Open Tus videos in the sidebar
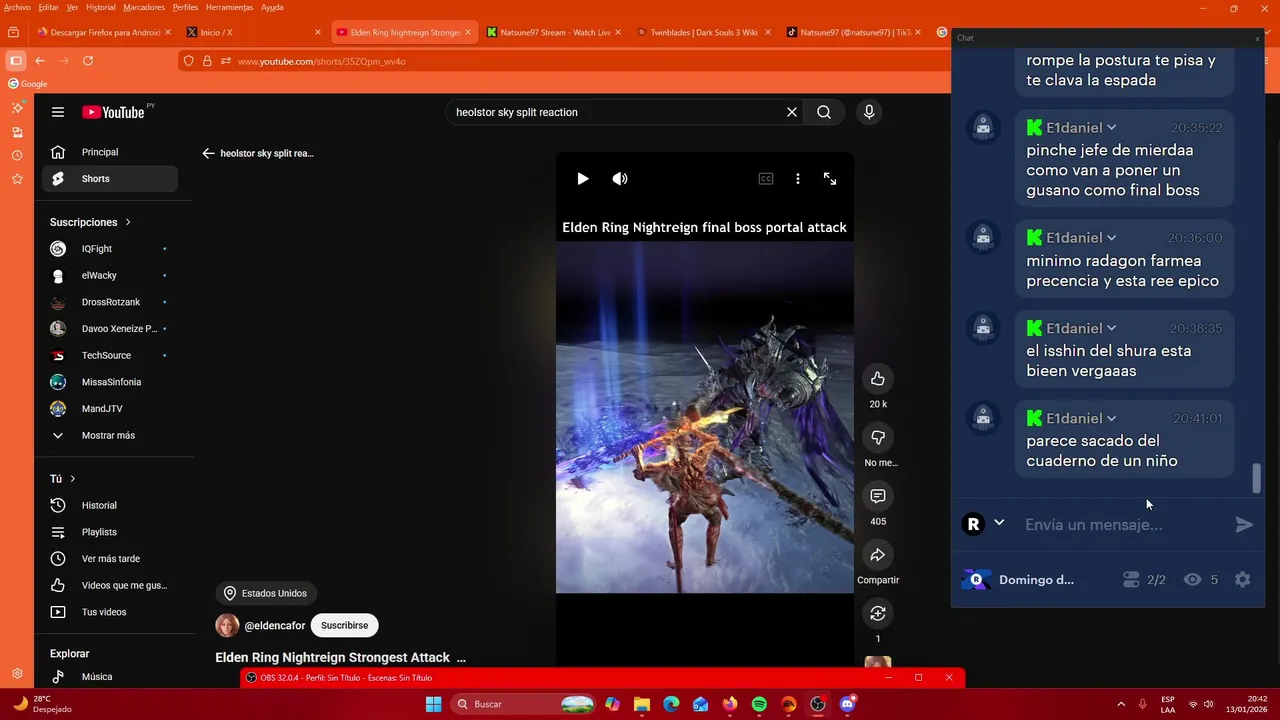This screenshot has height=720, width=1280. [x=110, y=612]
